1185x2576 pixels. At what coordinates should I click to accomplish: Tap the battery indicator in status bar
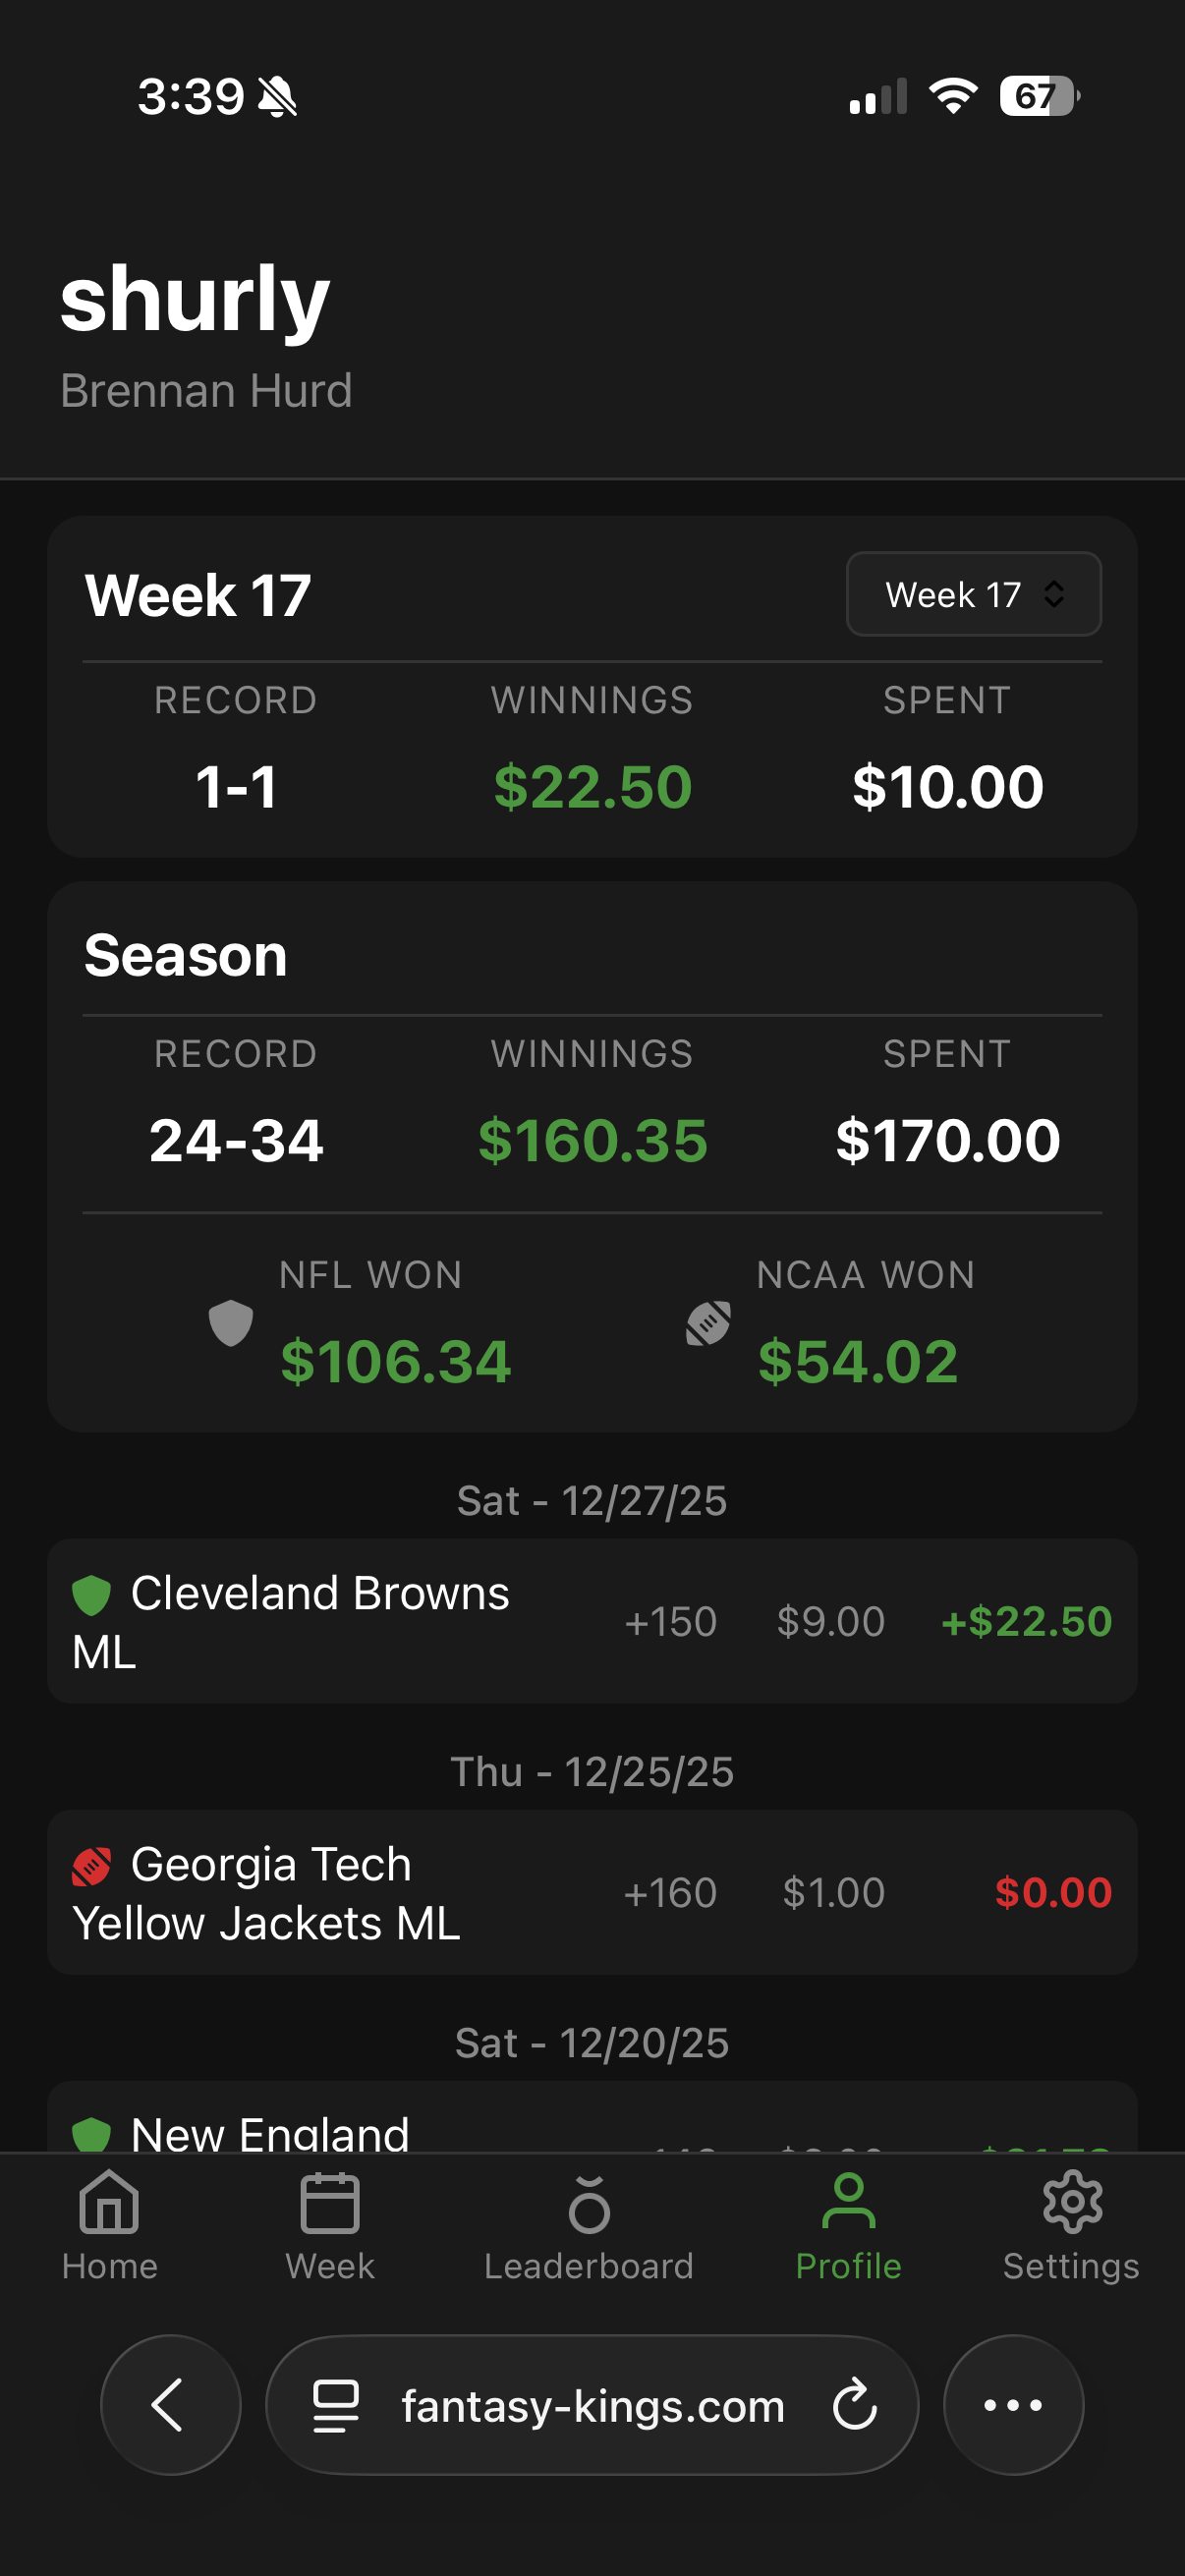(1038, 97)
